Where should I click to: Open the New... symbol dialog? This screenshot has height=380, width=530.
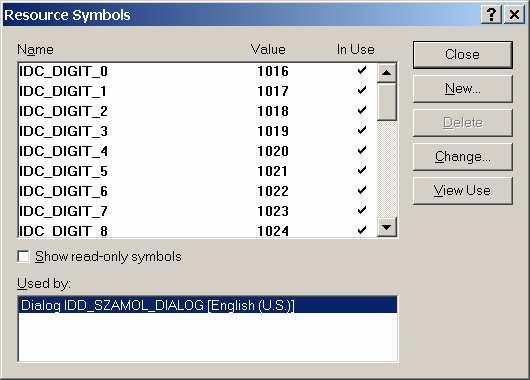(x=462, y=89)
